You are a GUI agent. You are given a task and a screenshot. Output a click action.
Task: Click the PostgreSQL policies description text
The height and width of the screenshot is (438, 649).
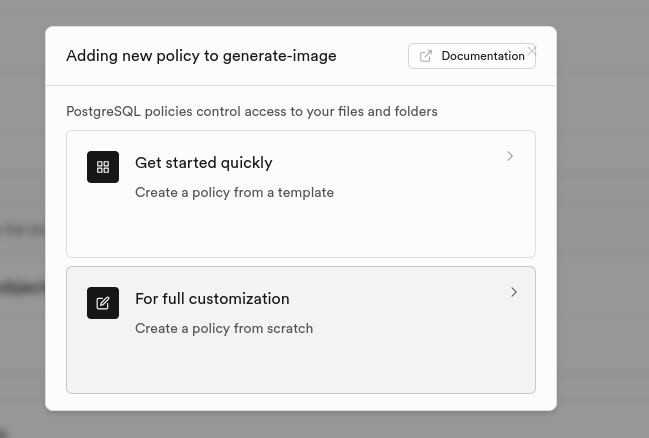point(252,111)
